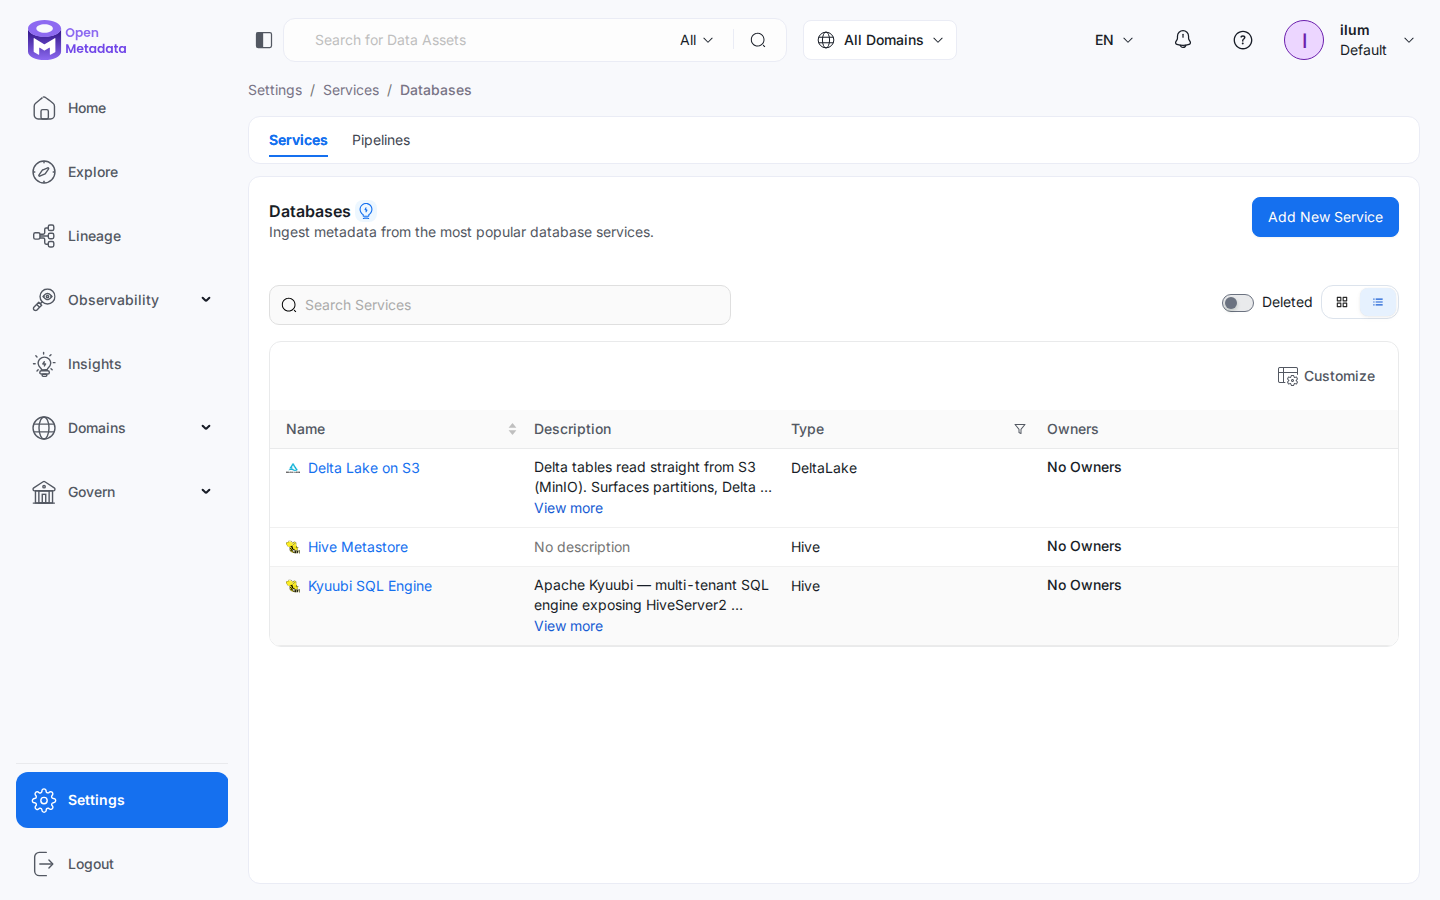Click 'No Owners' in the Kyuubi row
Screen dimensions: 1440x900
click(x=1084, y=585)
